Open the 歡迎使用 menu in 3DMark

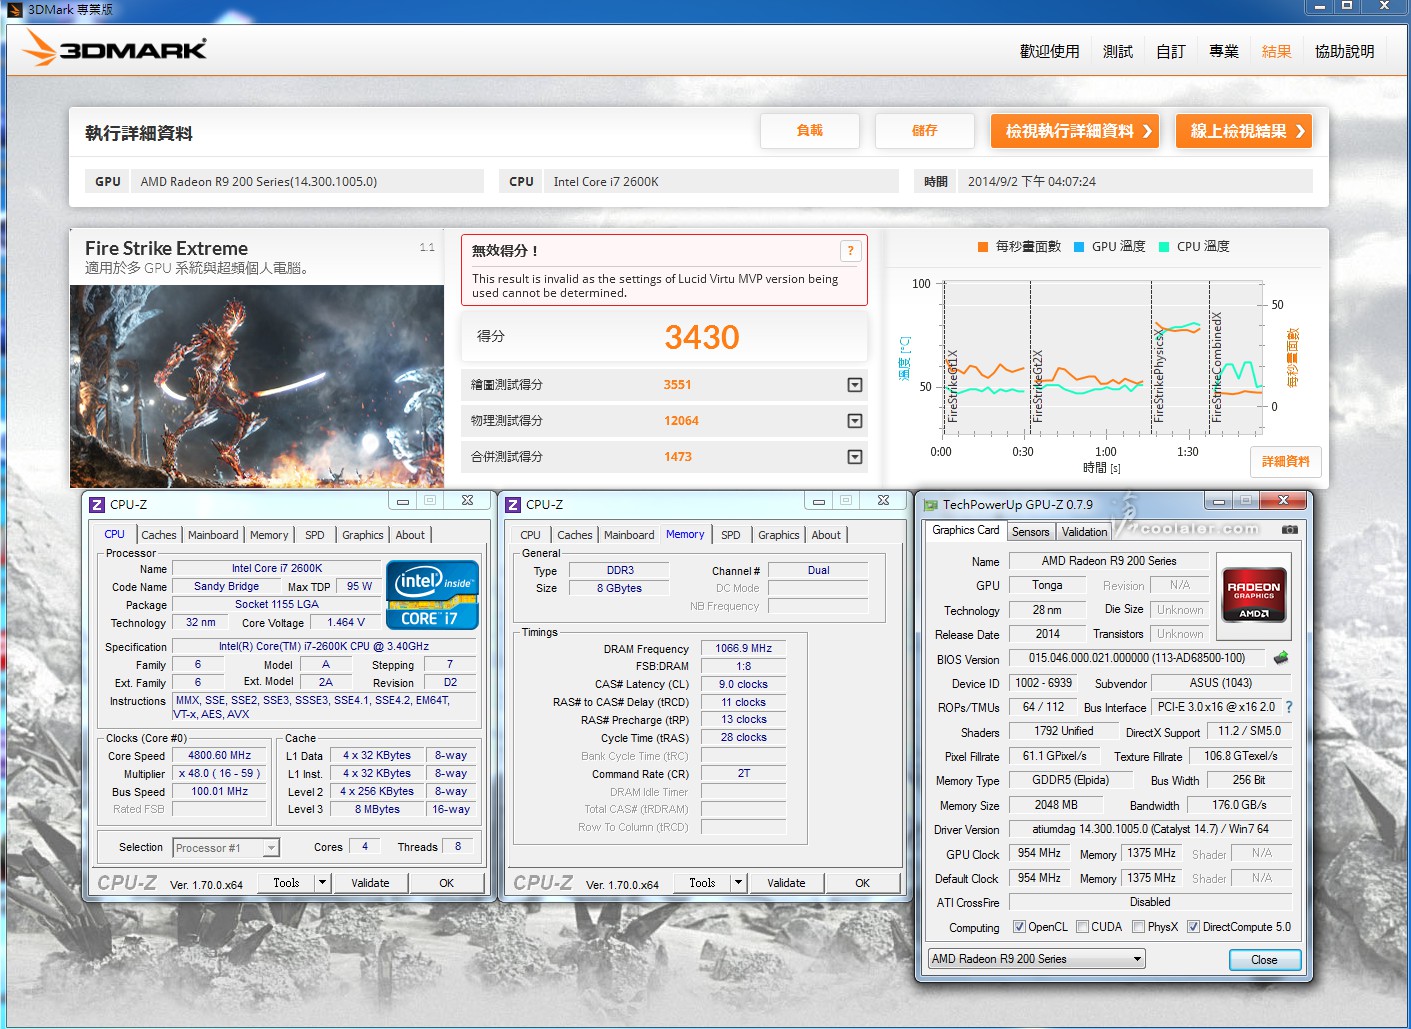[x=1049, y=51]
